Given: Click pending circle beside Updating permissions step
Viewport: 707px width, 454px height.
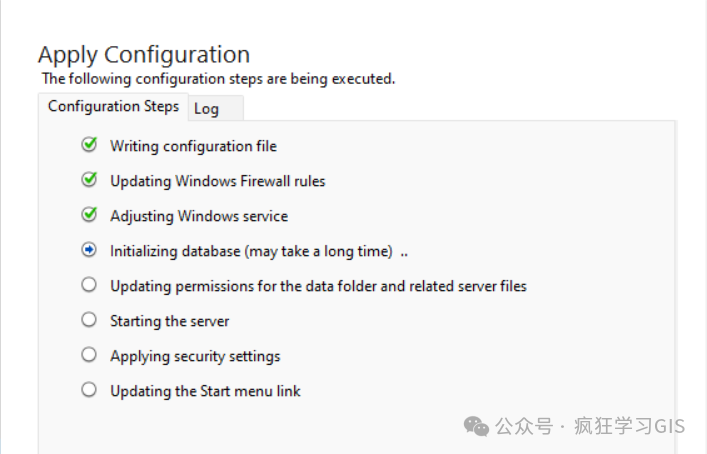Looking at the screenshot, I should 89,285.
